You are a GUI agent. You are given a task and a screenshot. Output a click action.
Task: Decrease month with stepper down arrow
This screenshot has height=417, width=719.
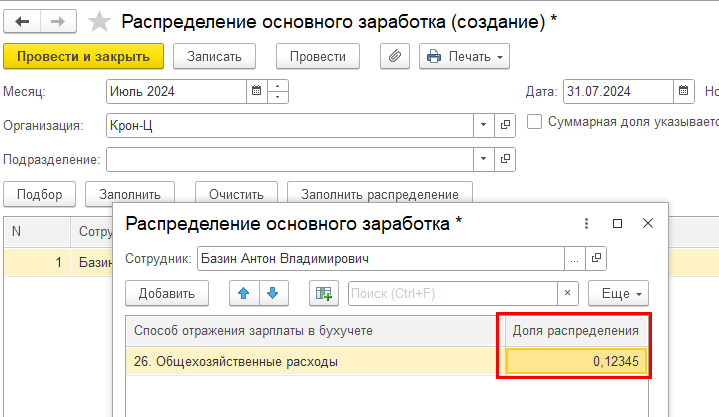[277, 97]
